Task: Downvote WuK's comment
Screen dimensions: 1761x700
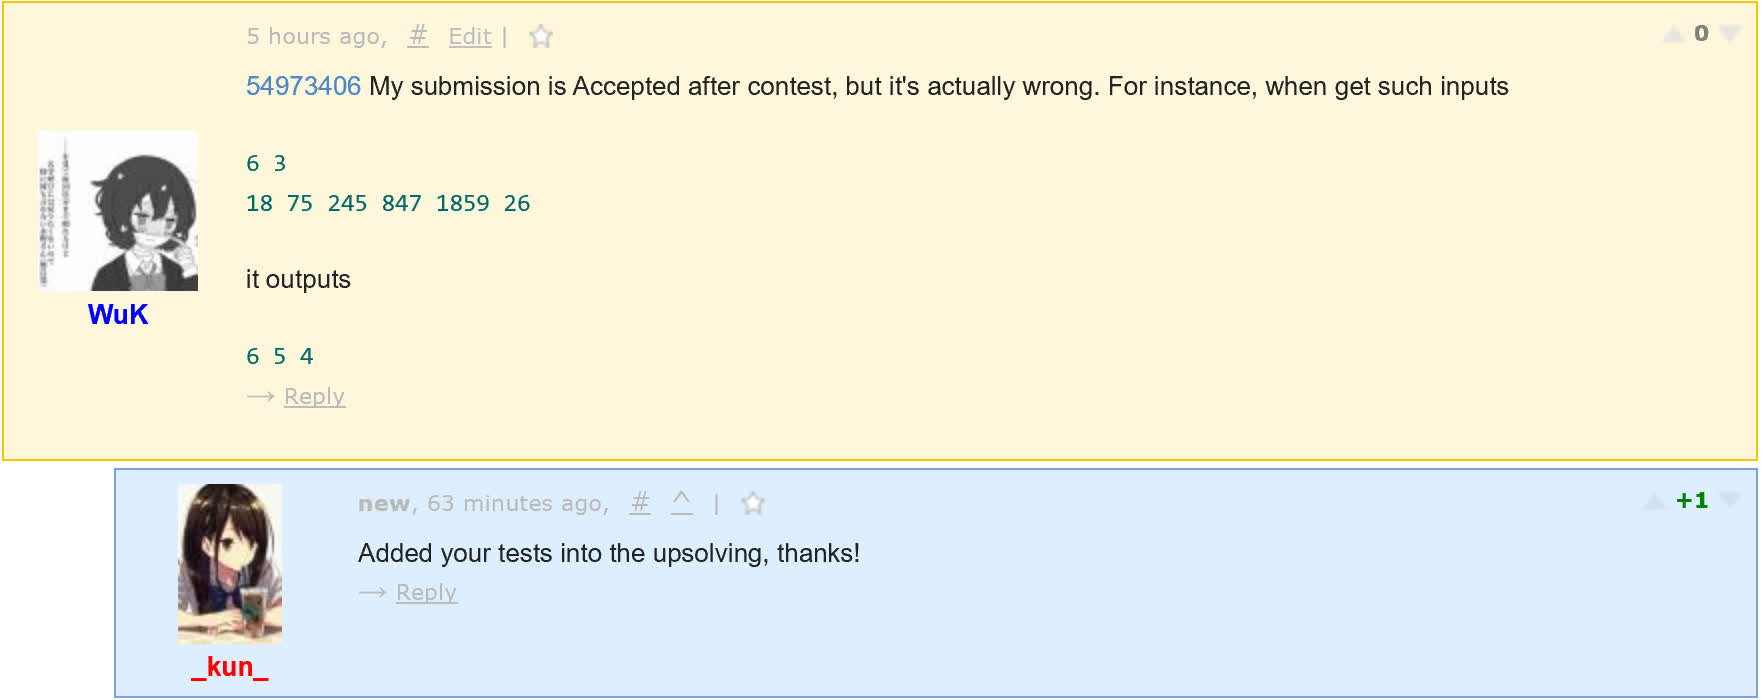Action: tap(1730, 34)
